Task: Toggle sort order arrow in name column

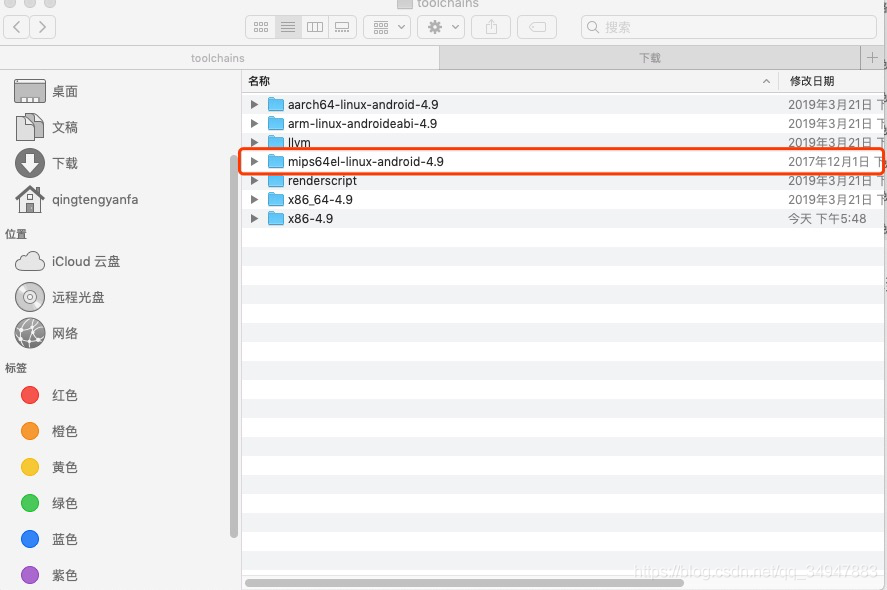Action: click(x=766, y=81)
